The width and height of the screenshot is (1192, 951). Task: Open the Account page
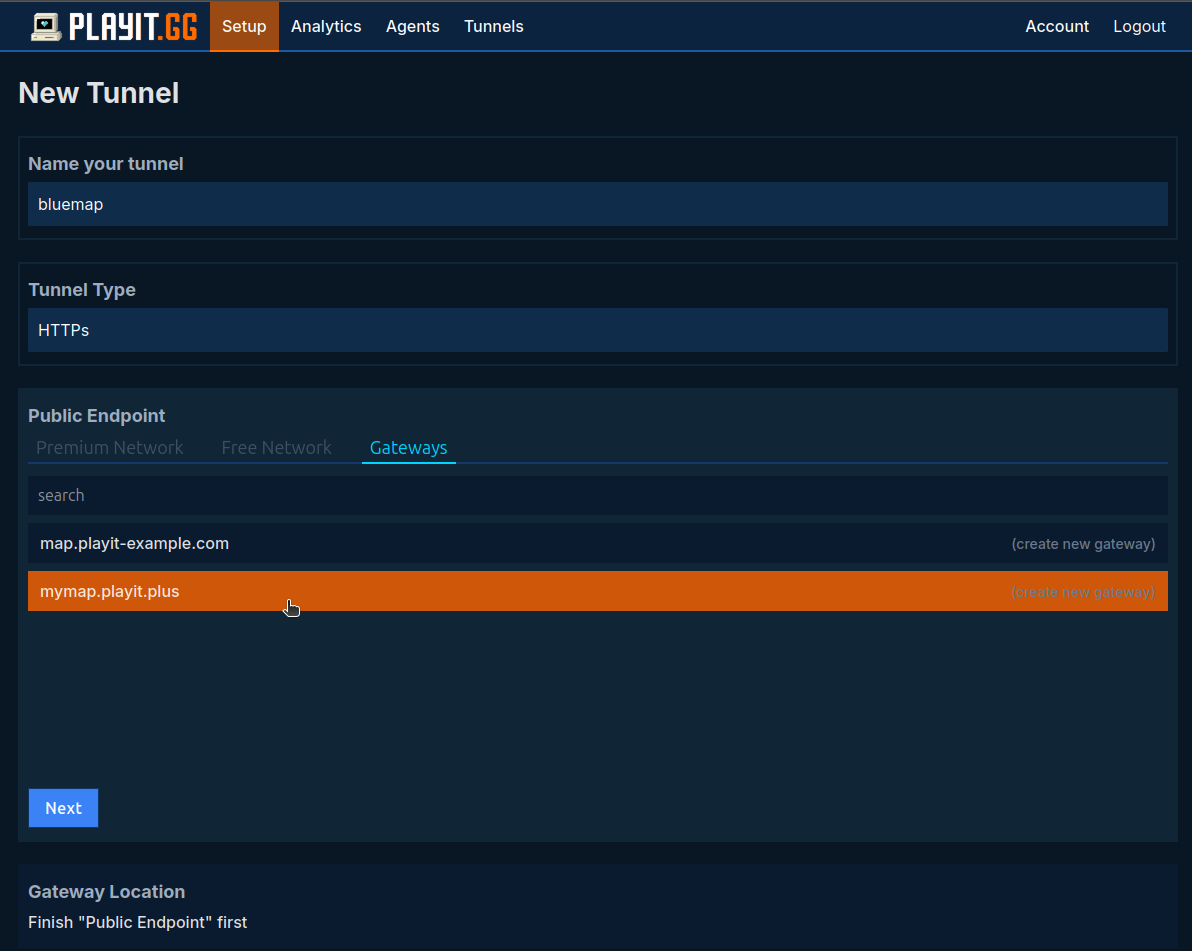pyautogui.click(x=1056, y=27)
